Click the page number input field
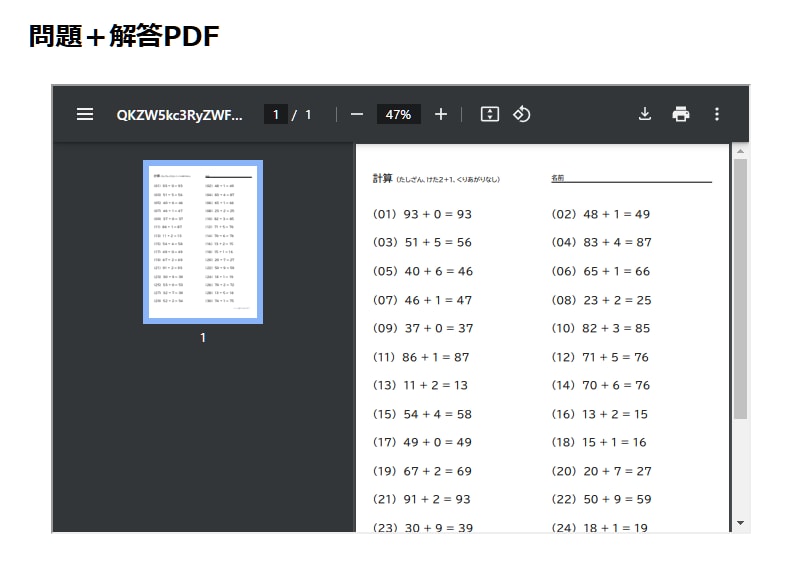The height and width of the screenshot is (564, 794). pyautogui.click(x=276, y=114)
